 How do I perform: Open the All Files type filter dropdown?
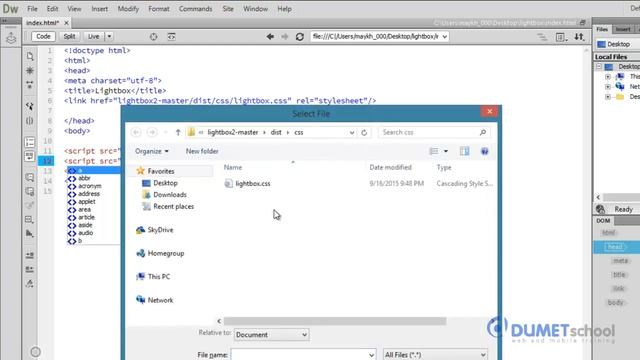coord(435,354)
